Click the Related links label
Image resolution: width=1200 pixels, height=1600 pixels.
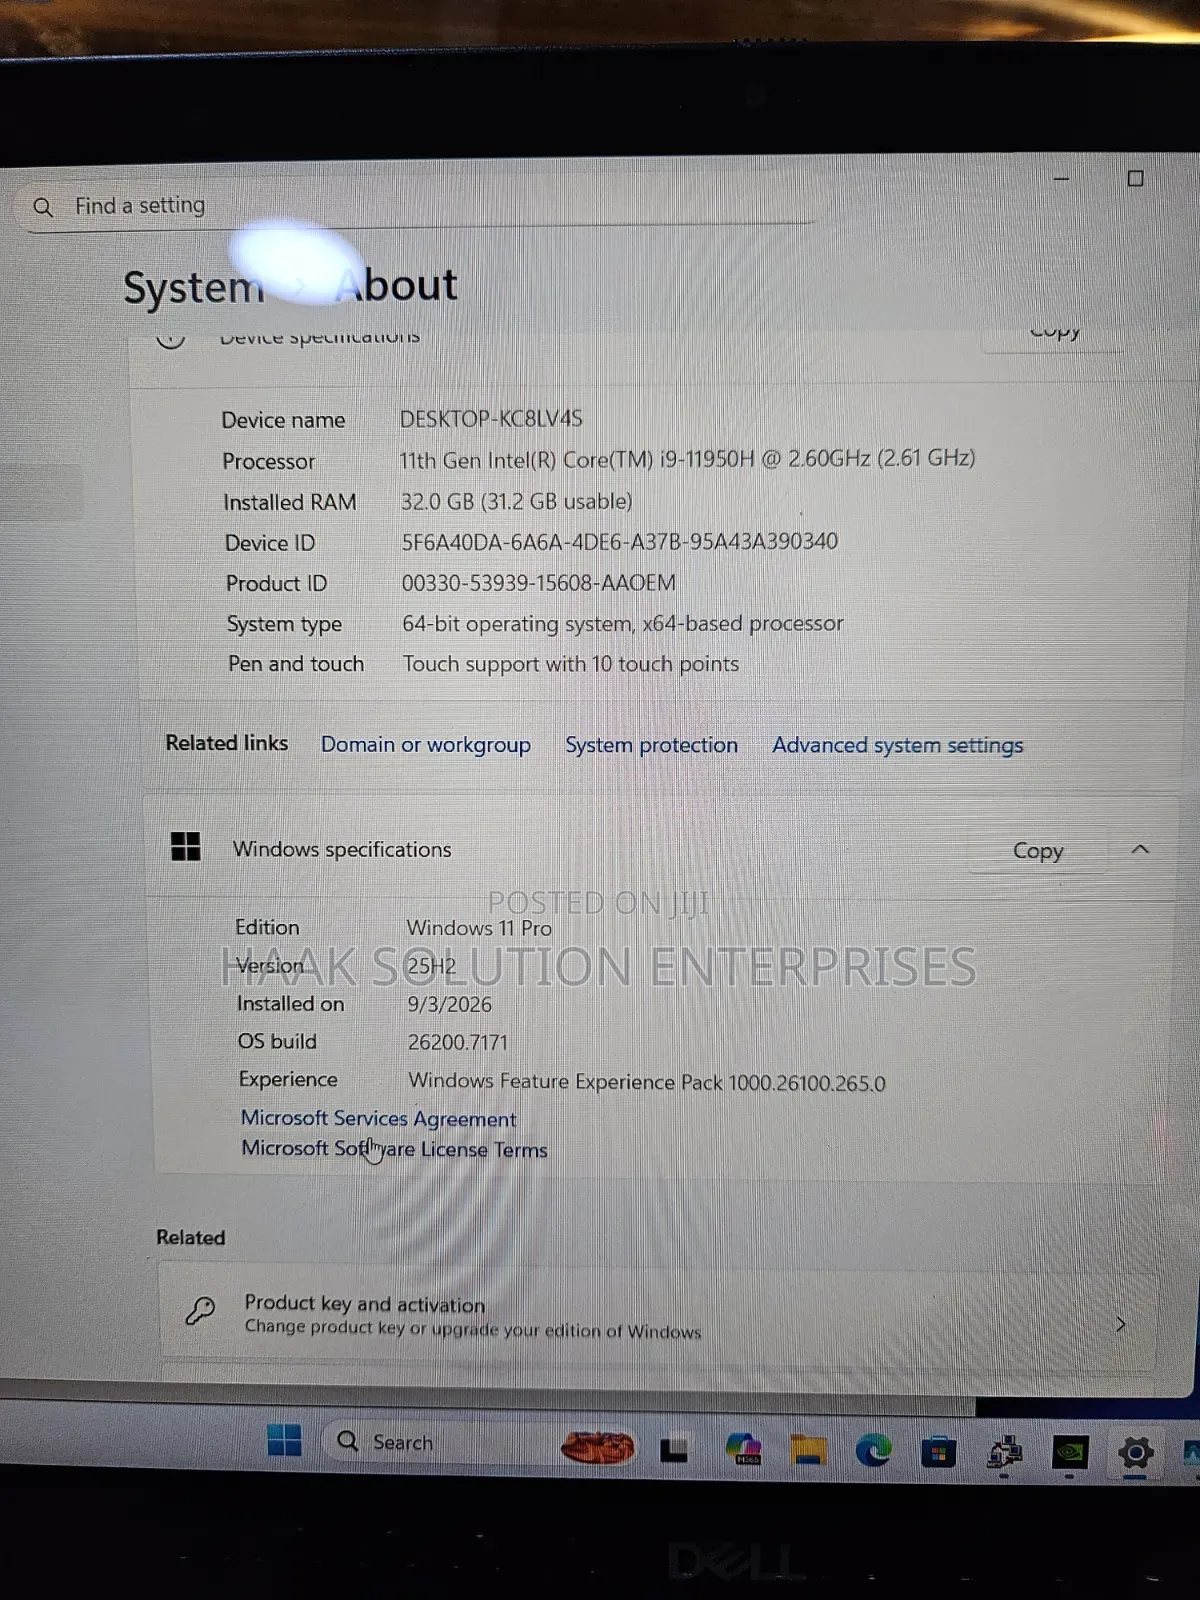227,743
